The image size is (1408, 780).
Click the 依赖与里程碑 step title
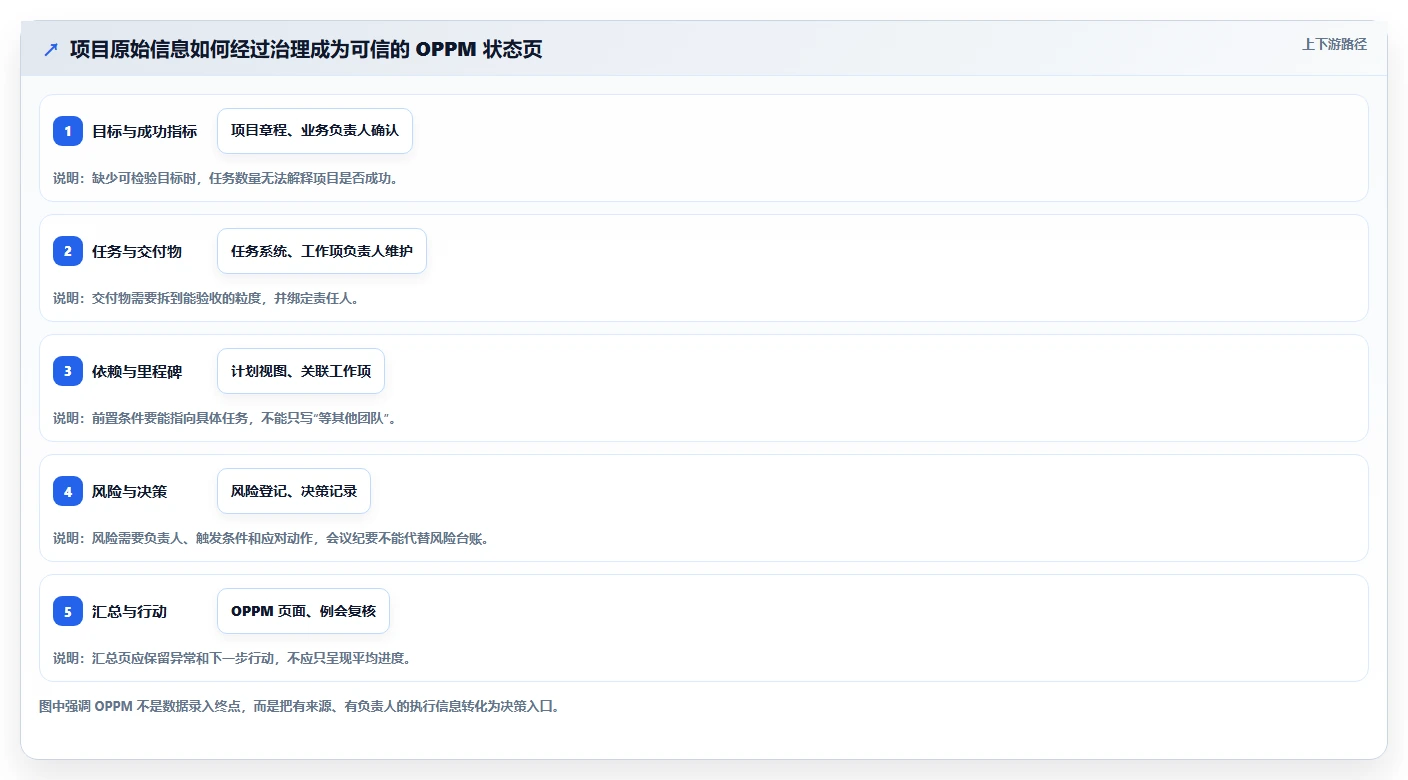pyautogui.click(x=137, y=371)
